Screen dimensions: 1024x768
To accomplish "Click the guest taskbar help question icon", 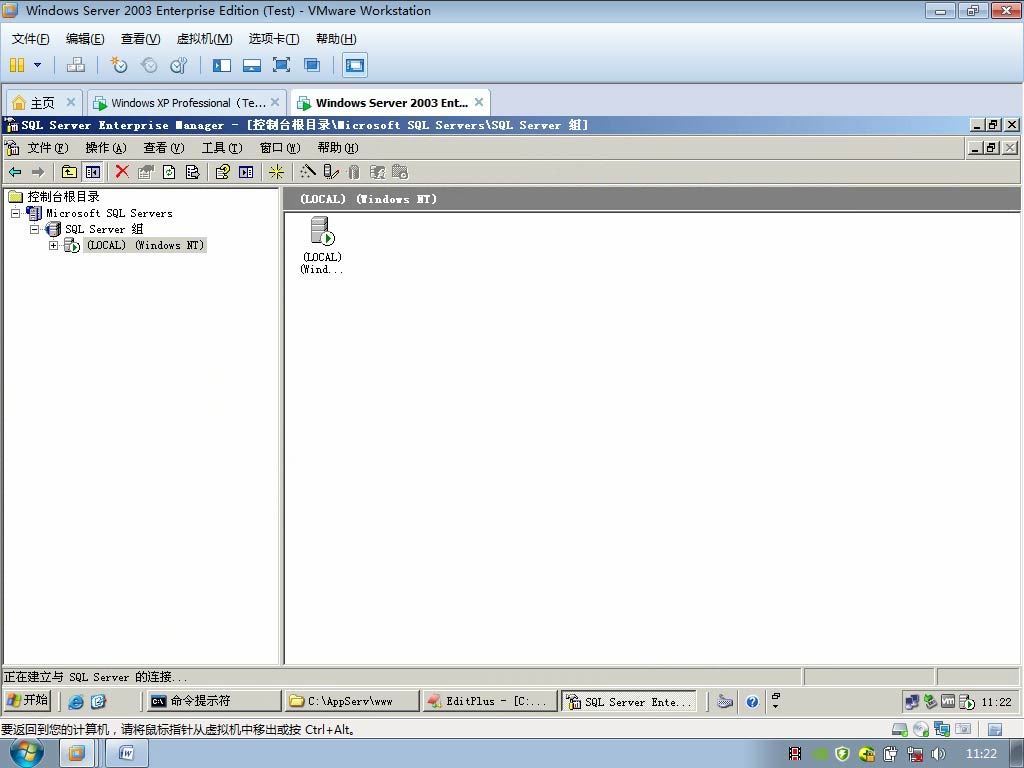I will tap(752, 701).
